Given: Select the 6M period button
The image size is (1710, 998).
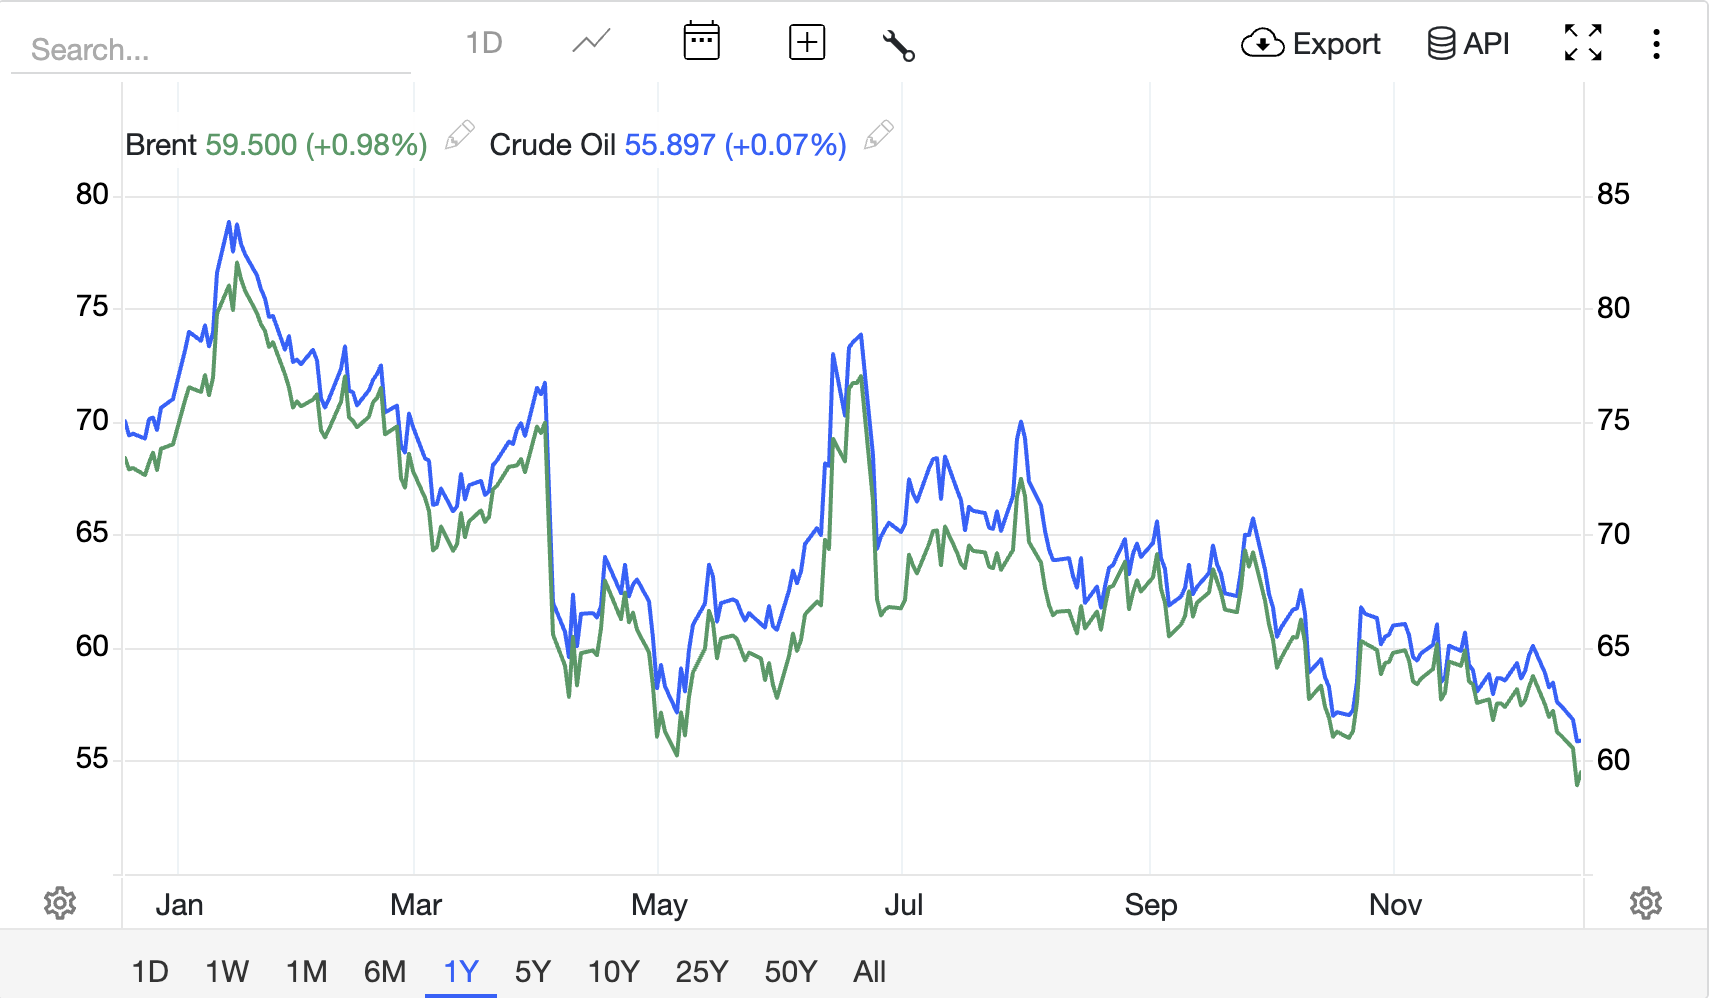Looking at the screenshot, I should pyautogui.click(x=384, y=969).
